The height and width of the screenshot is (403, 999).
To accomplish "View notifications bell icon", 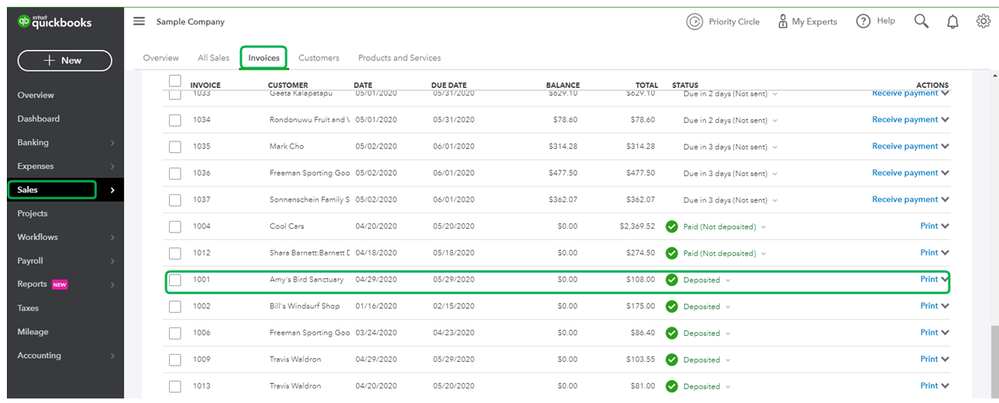I will click(x=952, y=22).
